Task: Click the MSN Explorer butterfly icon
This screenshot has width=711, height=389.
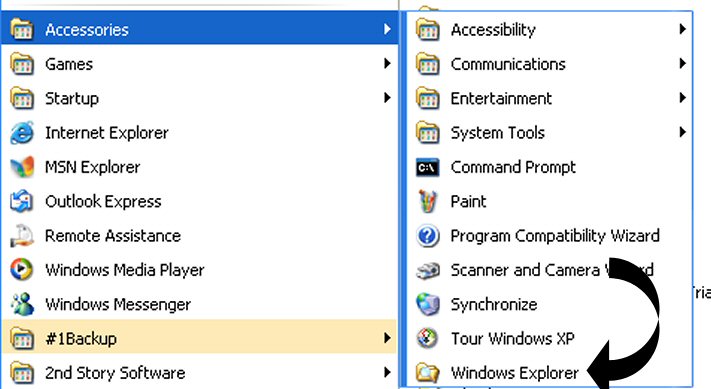Action: coord(22,167)
